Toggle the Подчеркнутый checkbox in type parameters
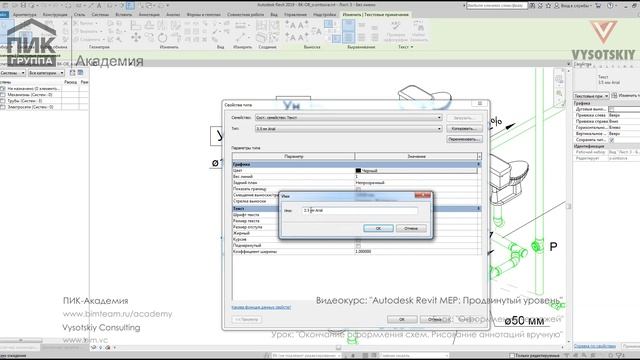The image size is (640, 360). [x=358, y=245]
